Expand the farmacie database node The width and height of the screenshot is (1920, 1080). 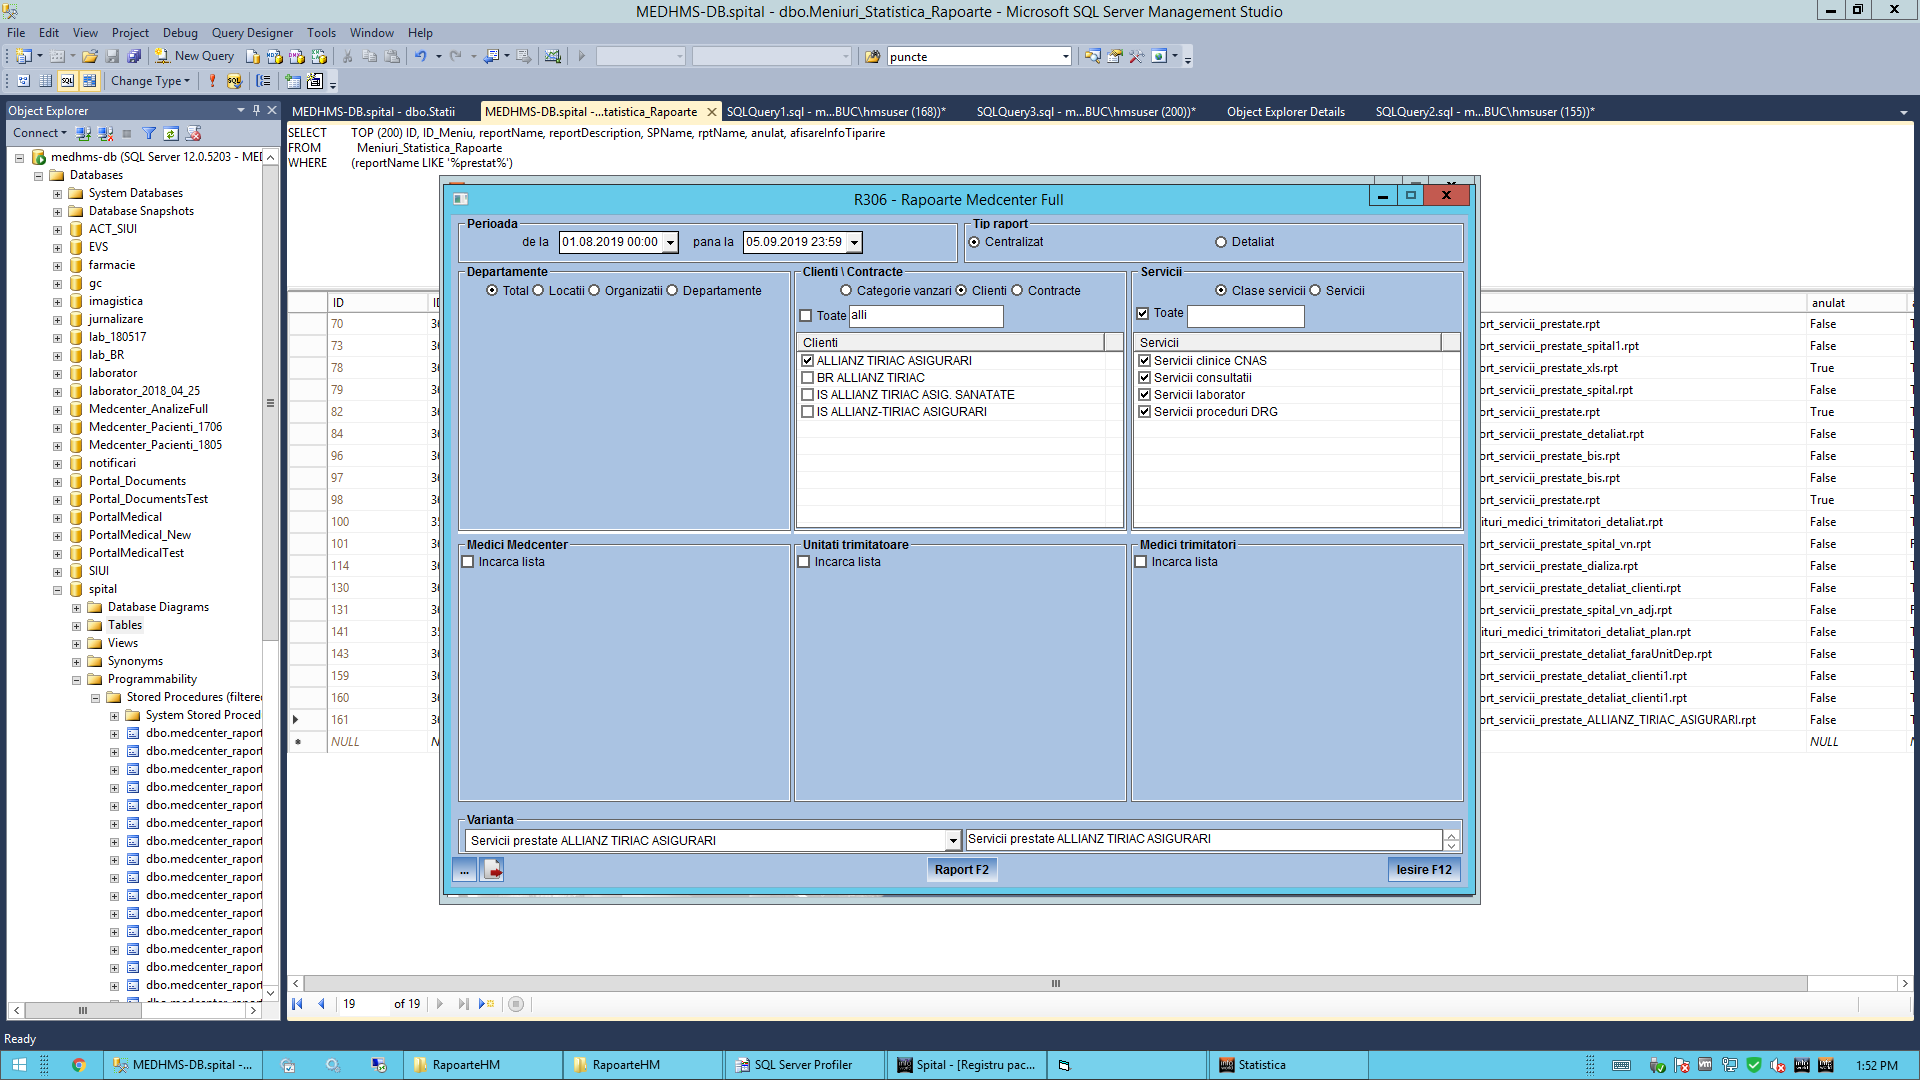(x=57, y=266)
